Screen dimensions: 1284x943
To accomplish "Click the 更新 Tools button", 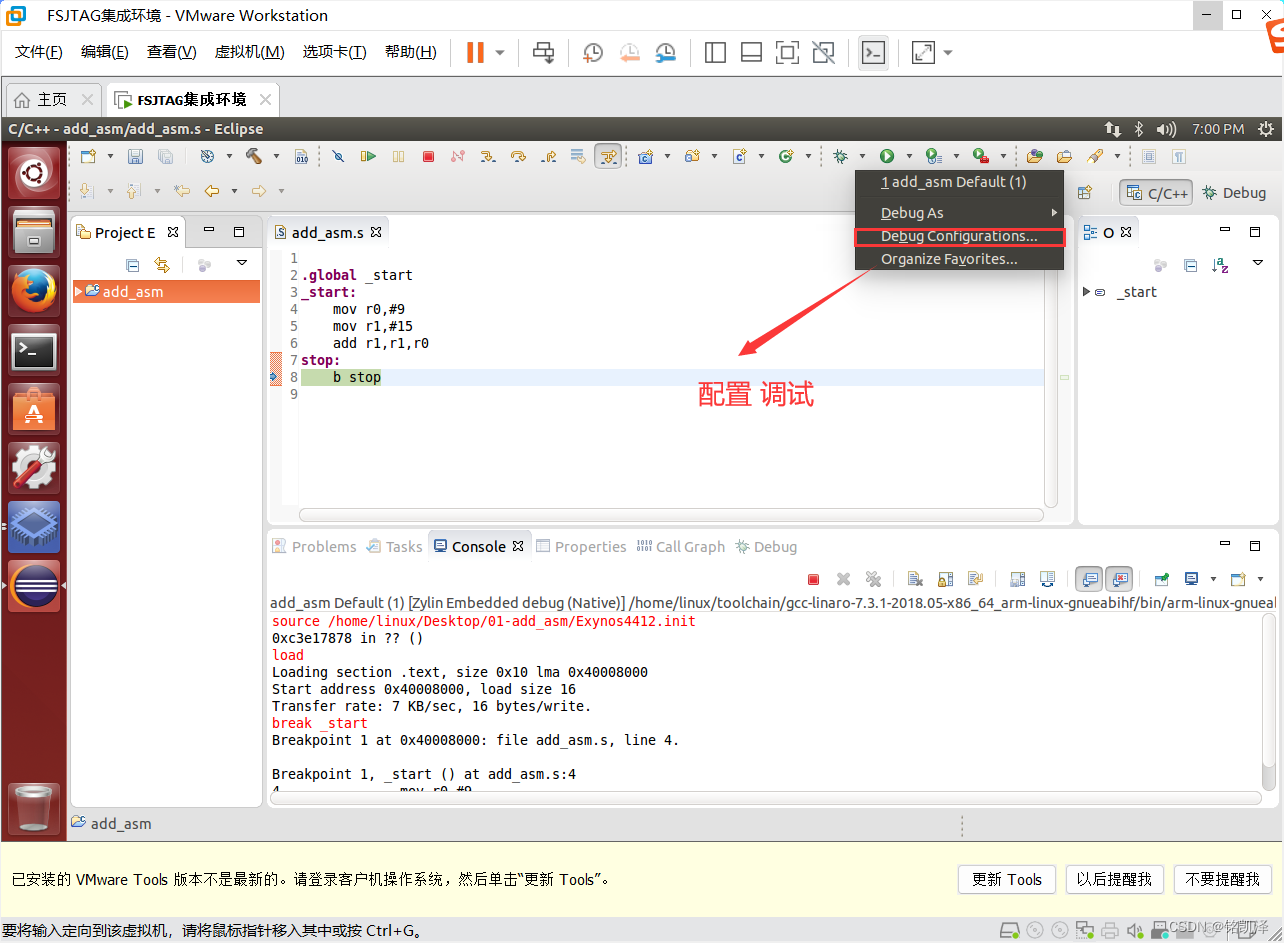I will click(1006, 879).
